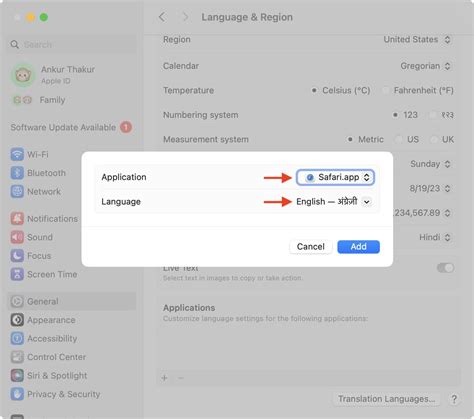Open Software Update Available badge
Screen dimensions: 474x419
126,127
